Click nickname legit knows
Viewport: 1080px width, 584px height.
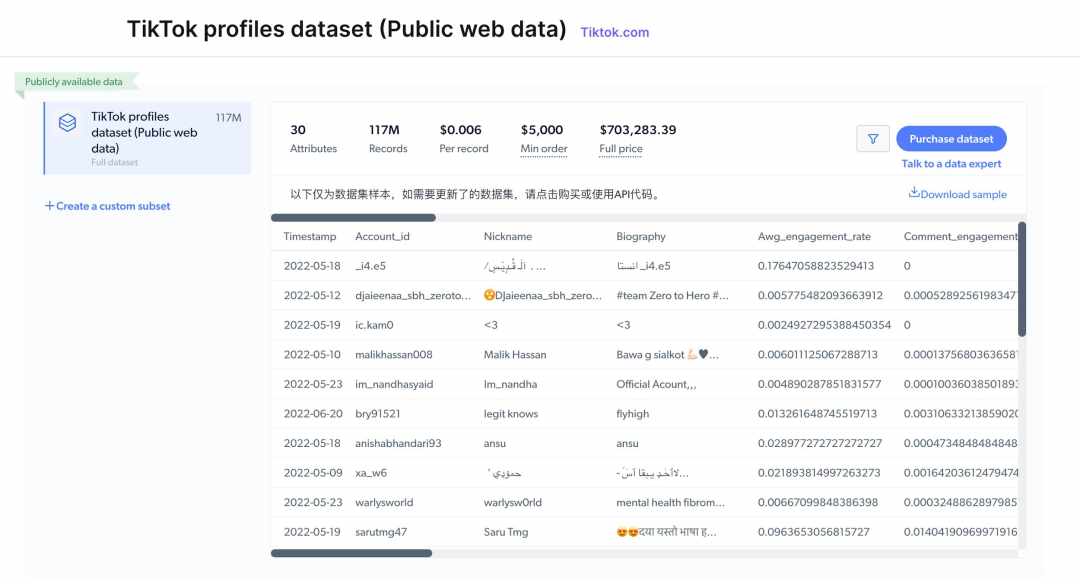pyautogui.click(x=511, y=414)
